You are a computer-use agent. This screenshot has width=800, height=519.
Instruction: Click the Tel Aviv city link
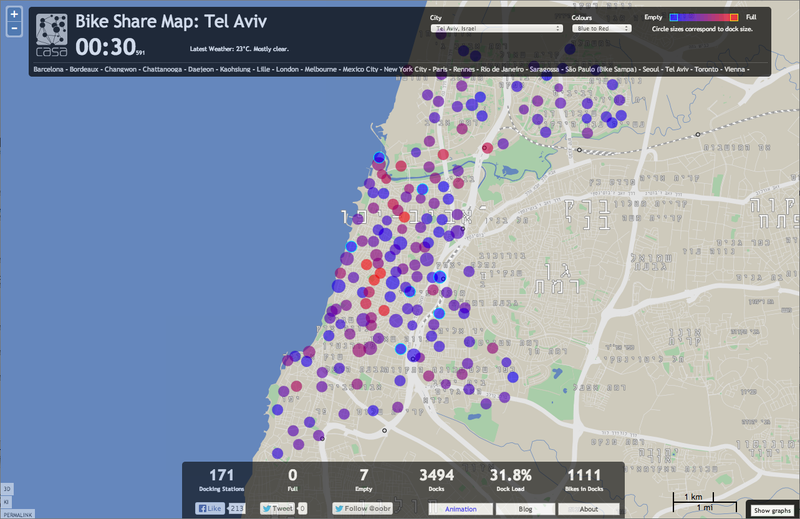point(677,69)
